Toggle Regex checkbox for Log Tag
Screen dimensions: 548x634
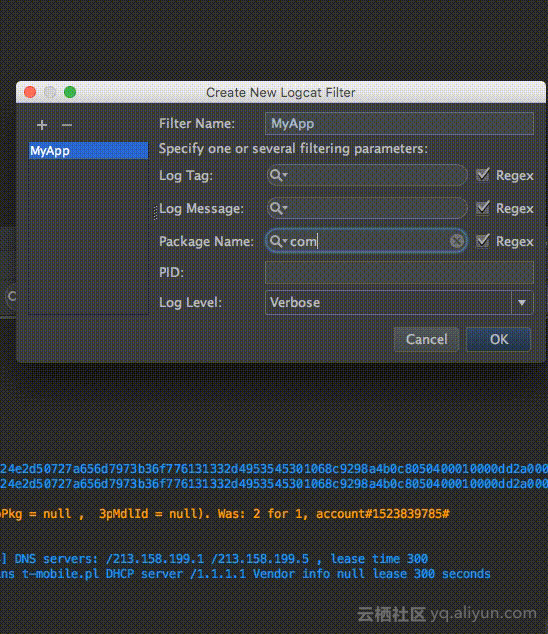[x=482, y=175]
